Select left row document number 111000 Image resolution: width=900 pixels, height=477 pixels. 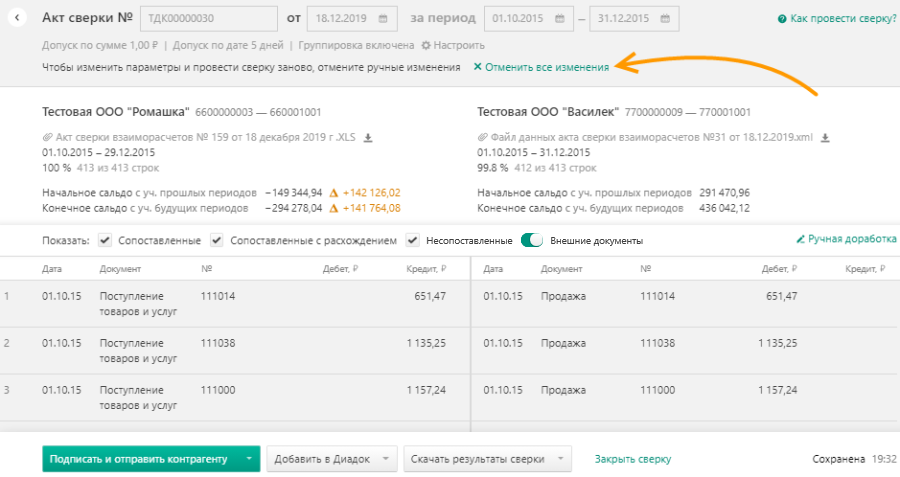218,390
